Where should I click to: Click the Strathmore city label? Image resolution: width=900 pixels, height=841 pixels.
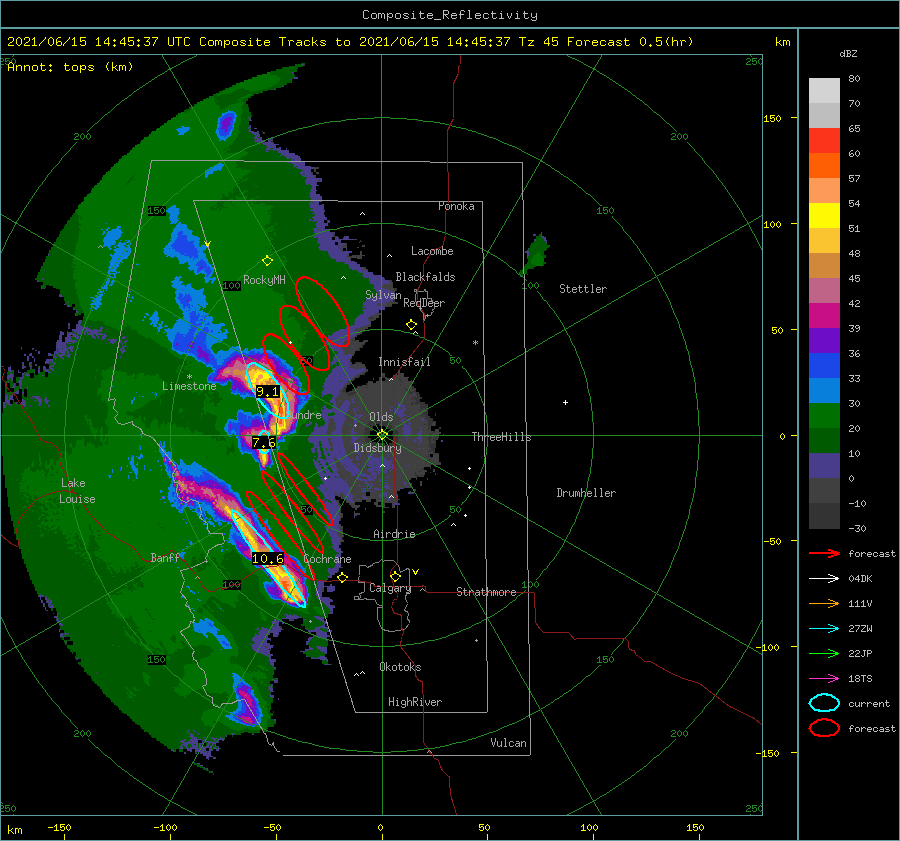(x=486, y=592)
